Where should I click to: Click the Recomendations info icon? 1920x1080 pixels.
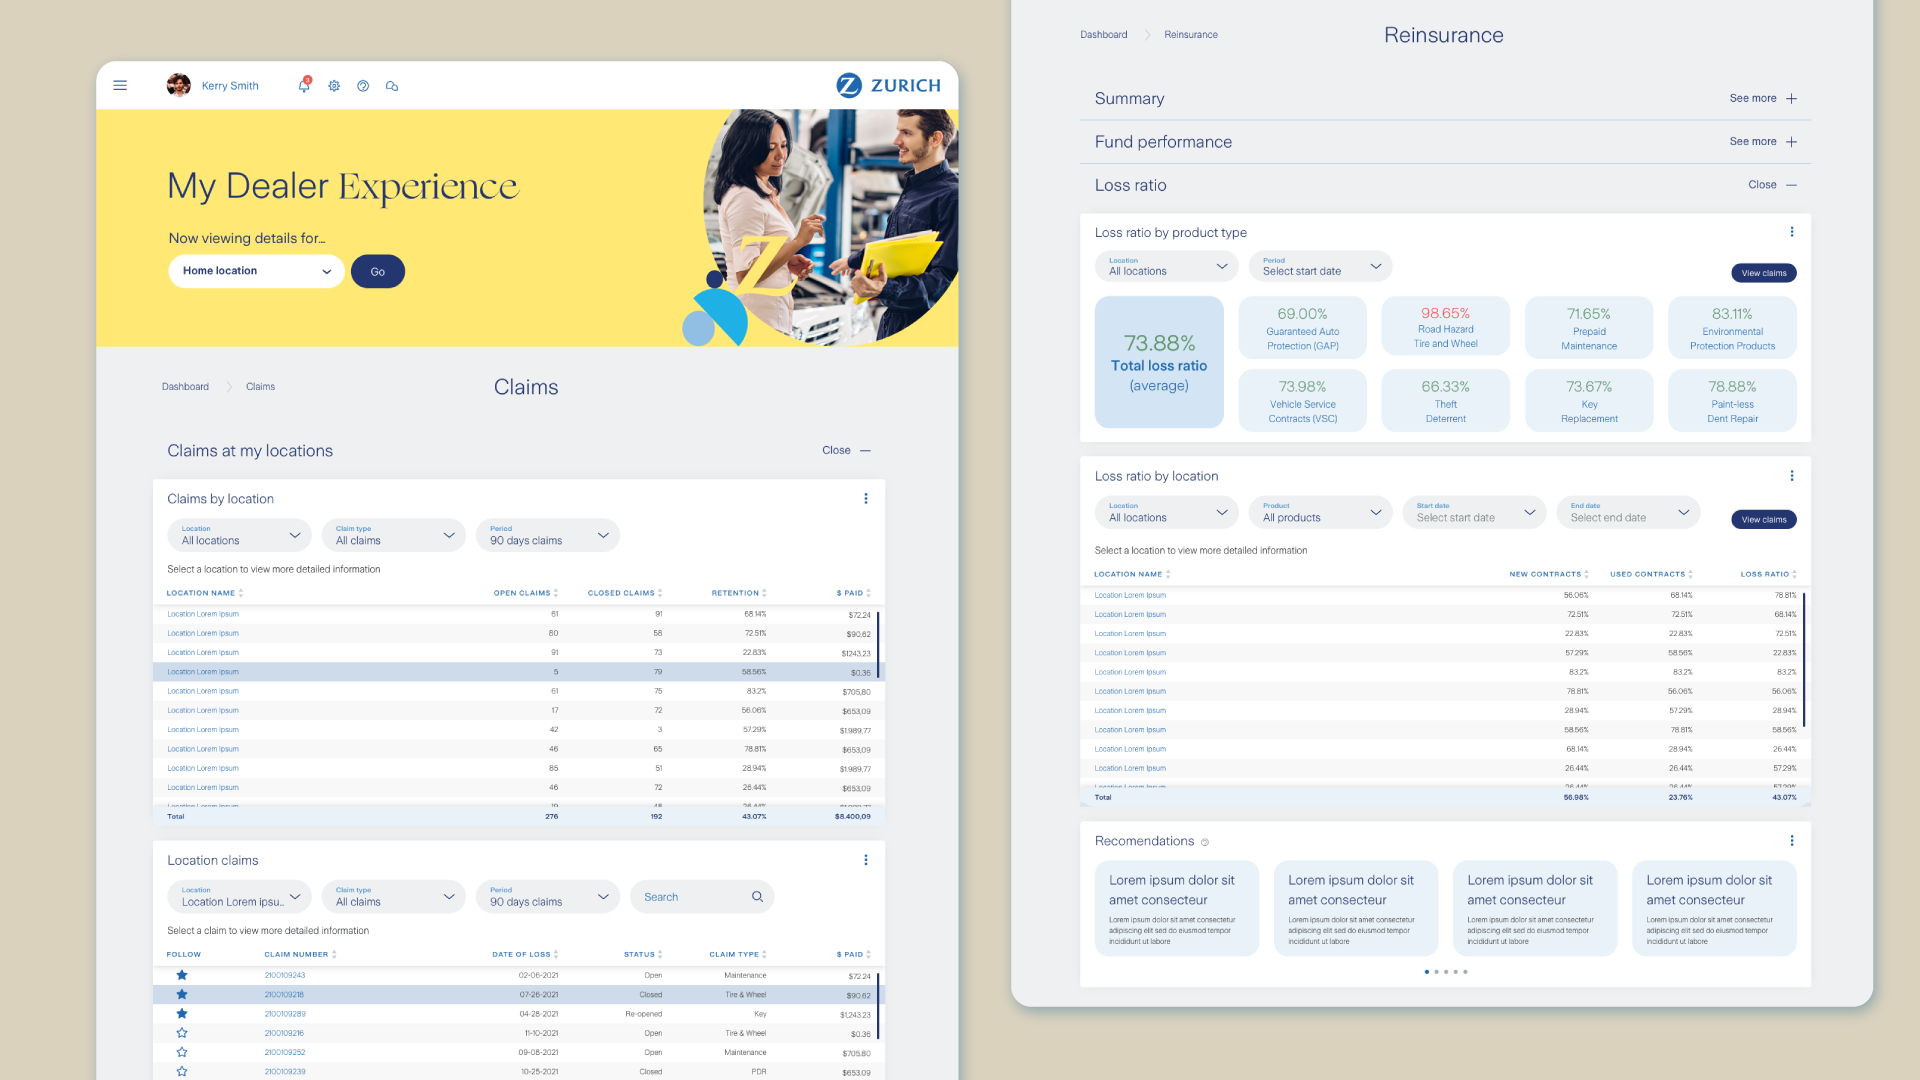pyautogui.click(x=1205, y=842)
